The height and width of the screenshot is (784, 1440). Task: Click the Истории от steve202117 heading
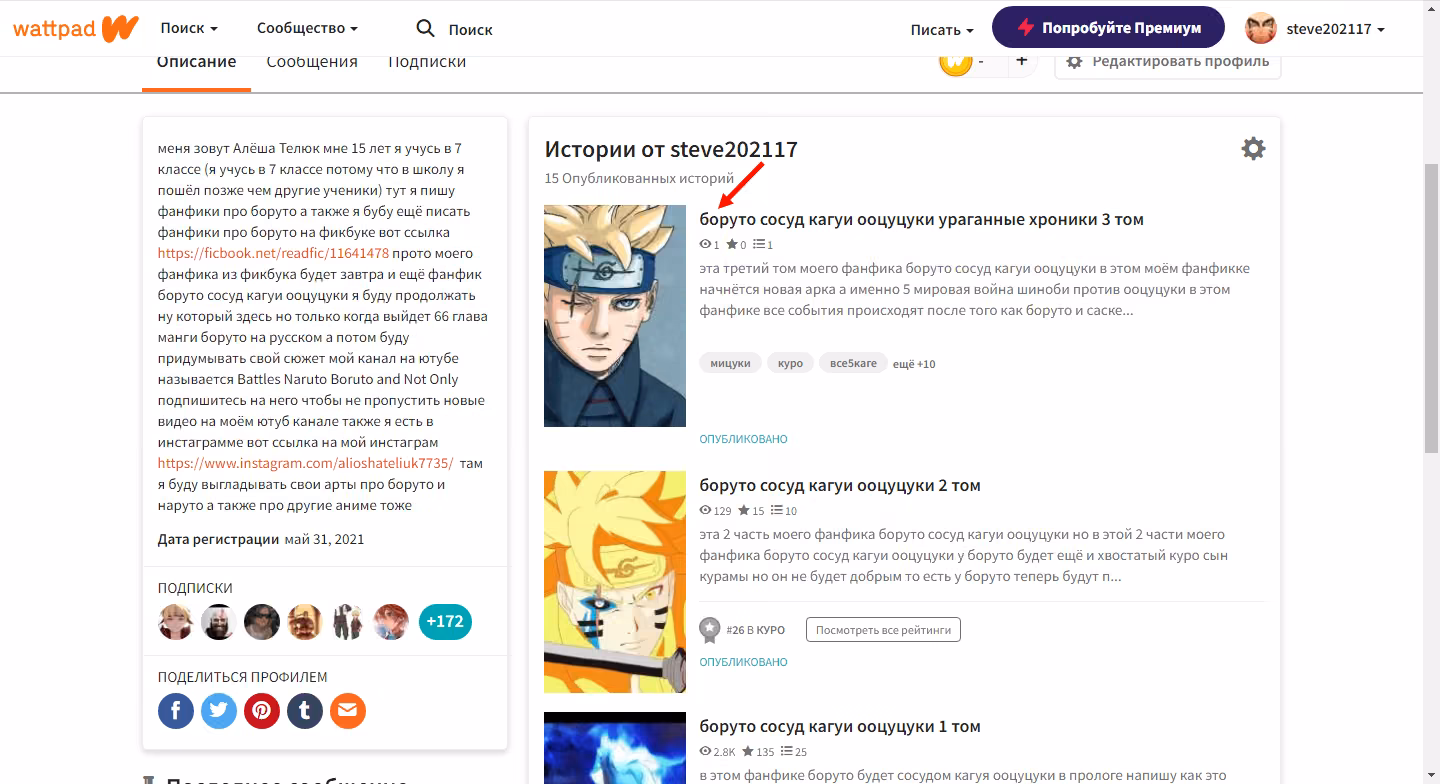coord(671,150)
